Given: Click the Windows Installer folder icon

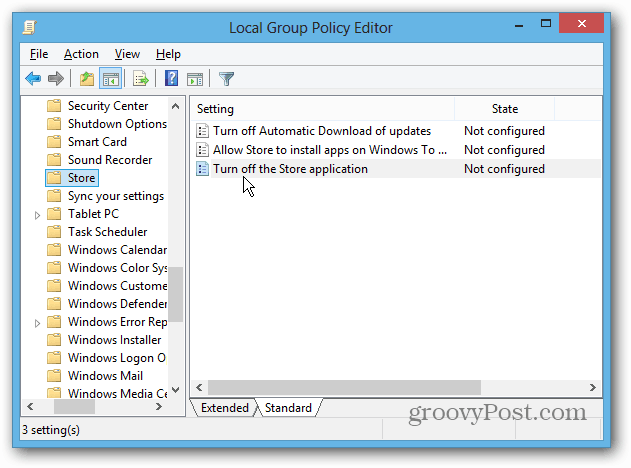Looking at the screenshot, I should (54, 340).
